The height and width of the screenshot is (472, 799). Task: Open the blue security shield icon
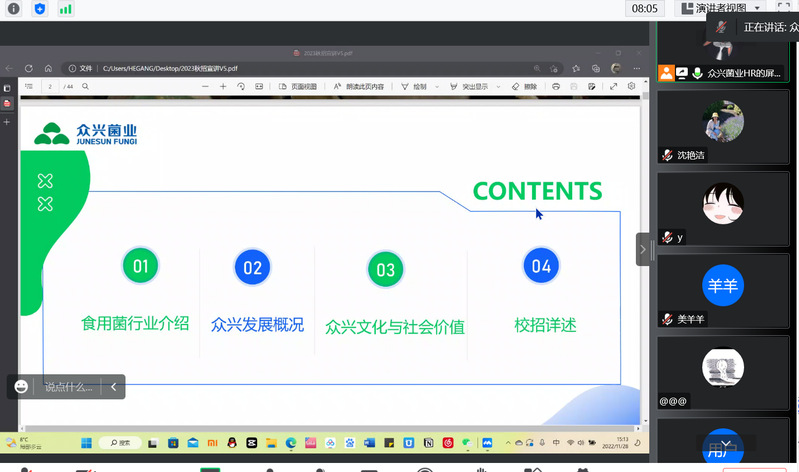click(x=40, y=9)
